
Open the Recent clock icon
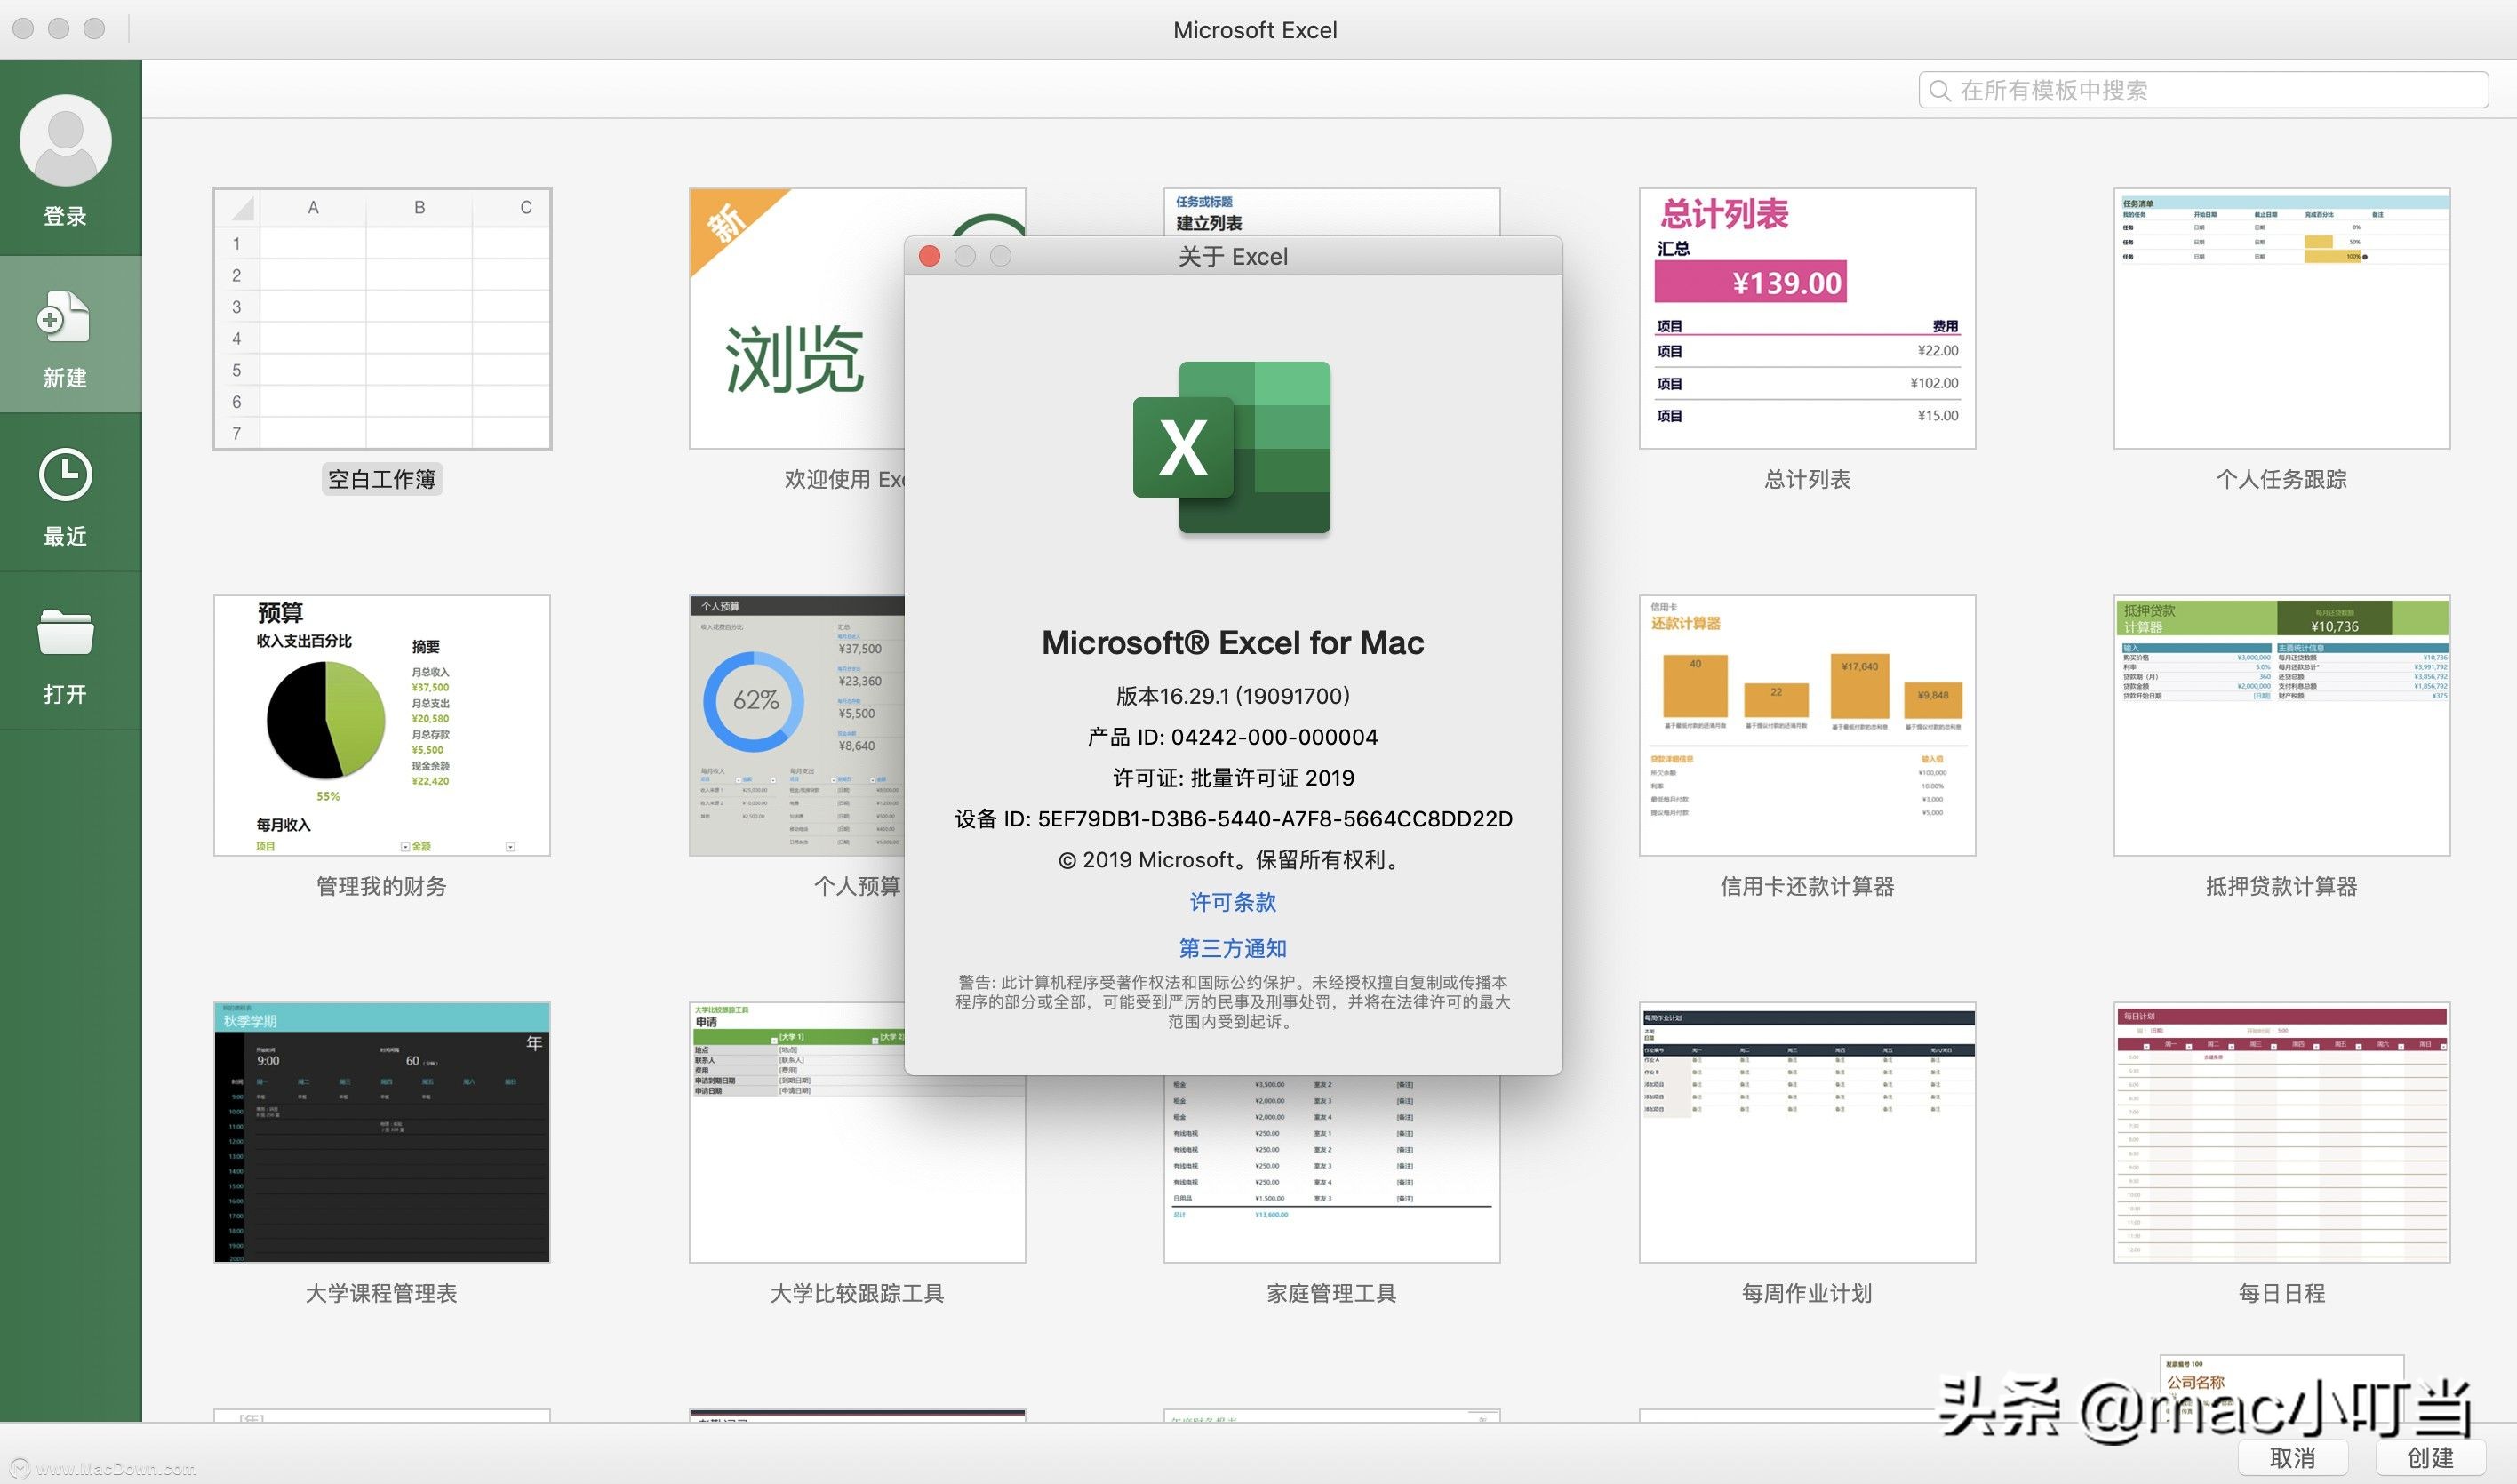tap(65, 475)
